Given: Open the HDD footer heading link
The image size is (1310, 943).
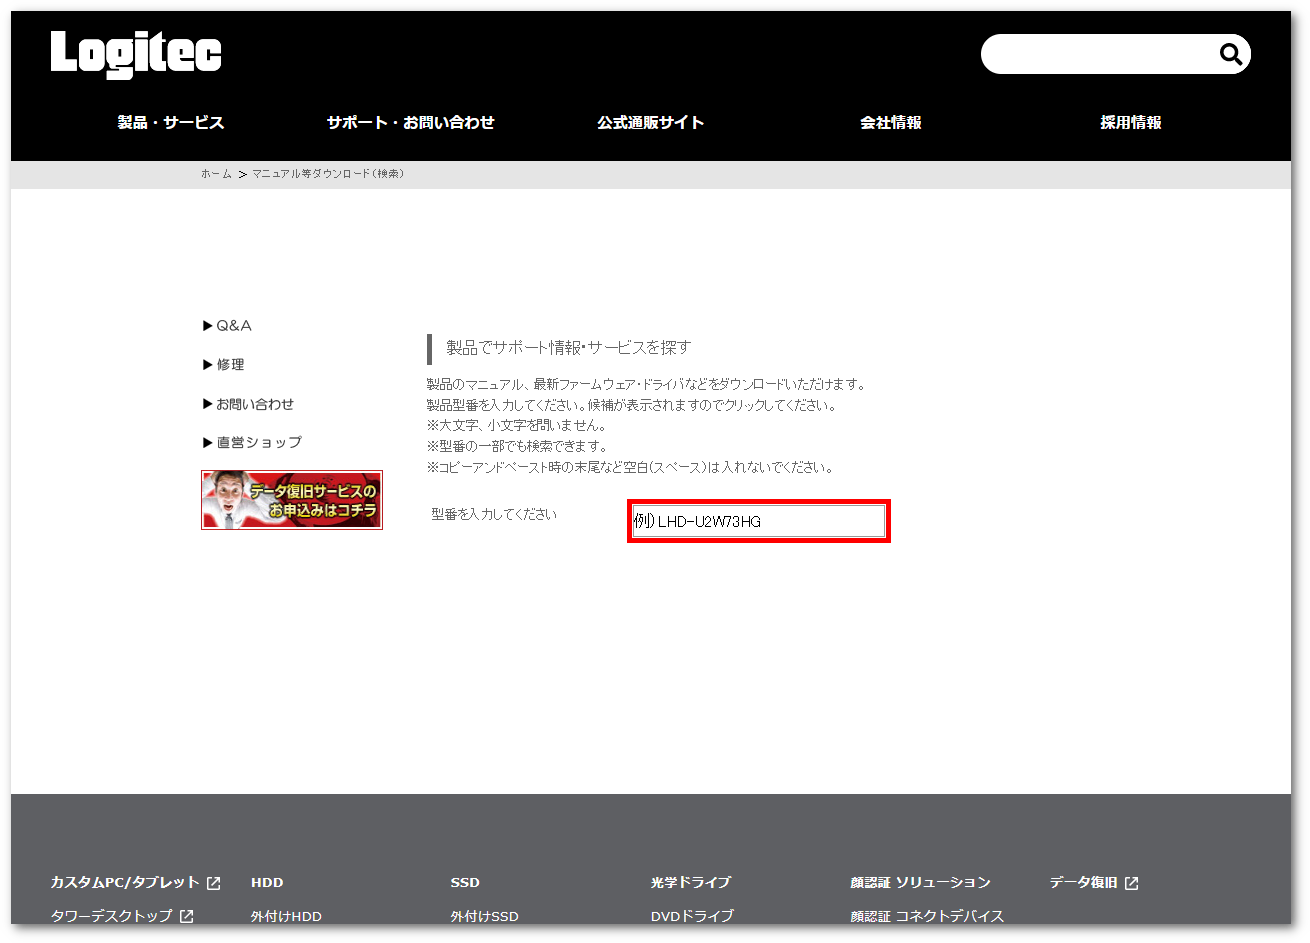Looking at the screenshot, I should point(267,882).
